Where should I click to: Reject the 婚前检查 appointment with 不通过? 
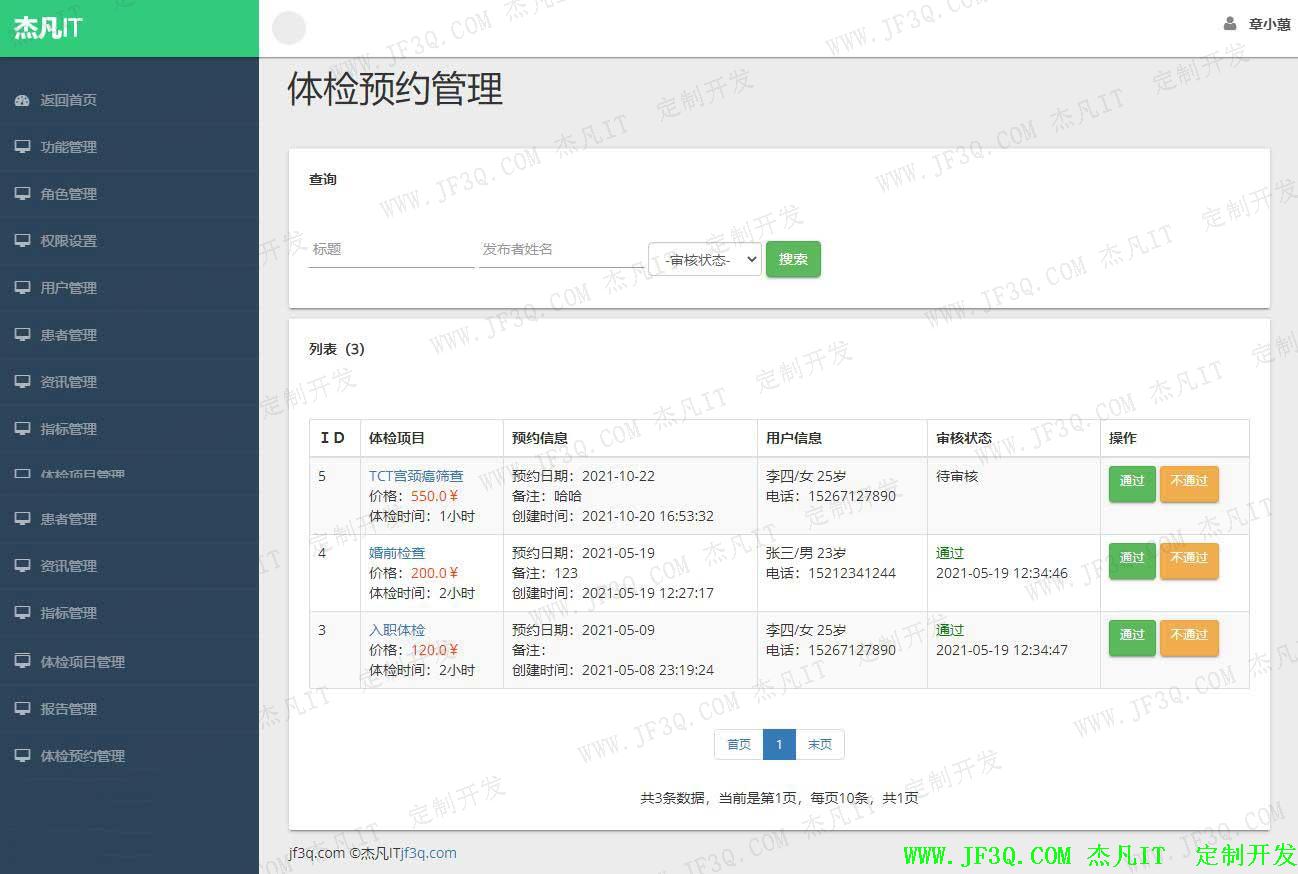point(1189,559)
